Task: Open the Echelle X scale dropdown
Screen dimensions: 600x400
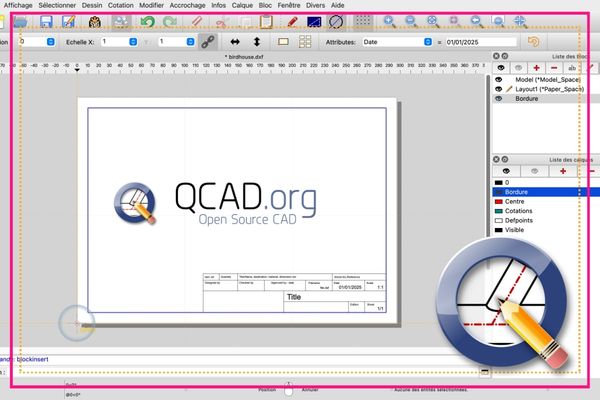Action: coord(133,42)
